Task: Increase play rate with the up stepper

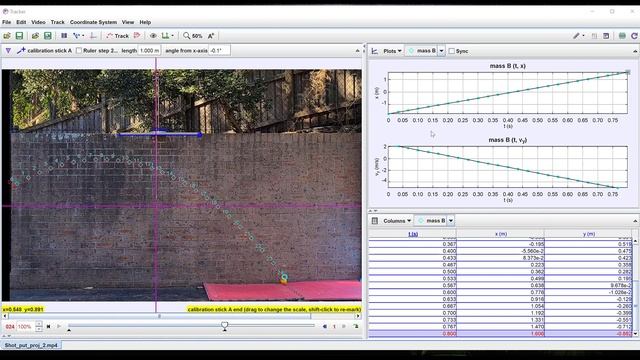Action: pyautogui.click(x=39, y=324)
